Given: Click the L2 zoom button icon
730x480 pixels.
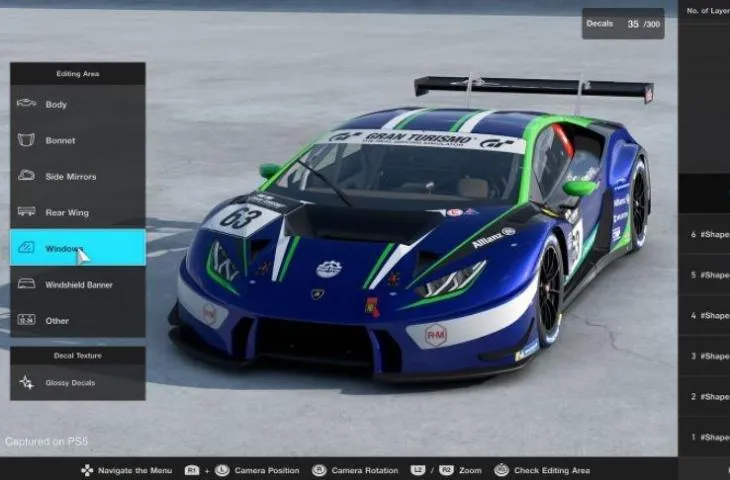Looking at the screenshot, I should [x=418, y=470].
